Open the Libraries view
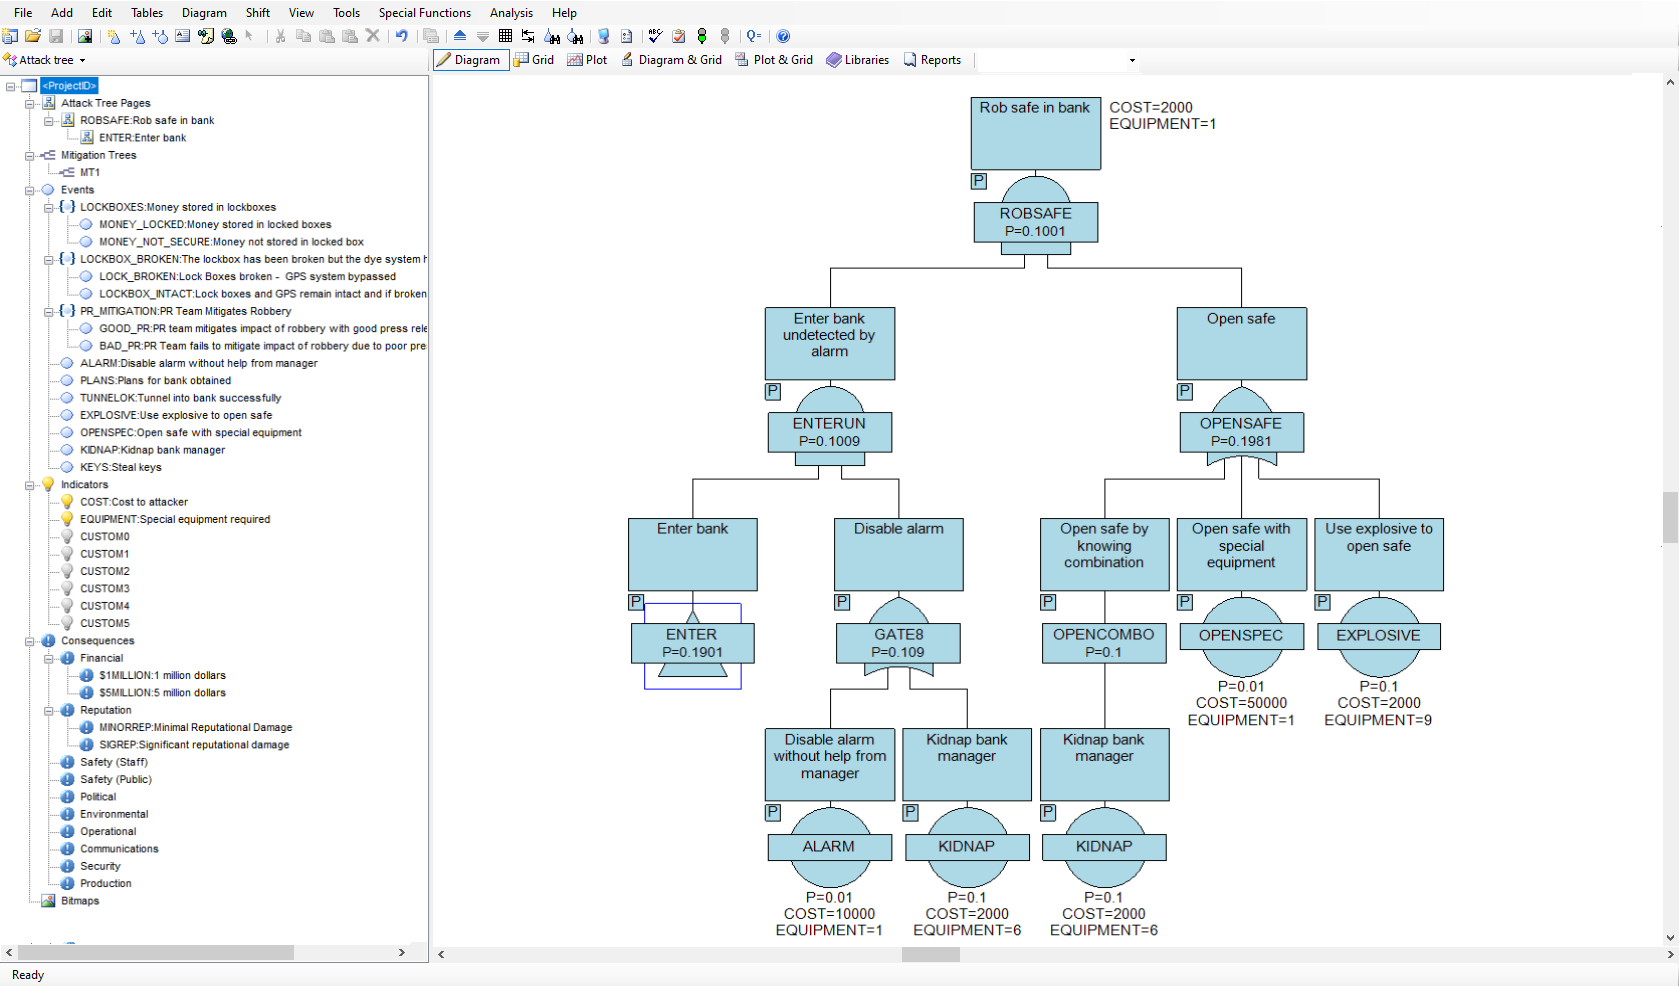The width and height of the screenshot is (1679, 986). 857,60
